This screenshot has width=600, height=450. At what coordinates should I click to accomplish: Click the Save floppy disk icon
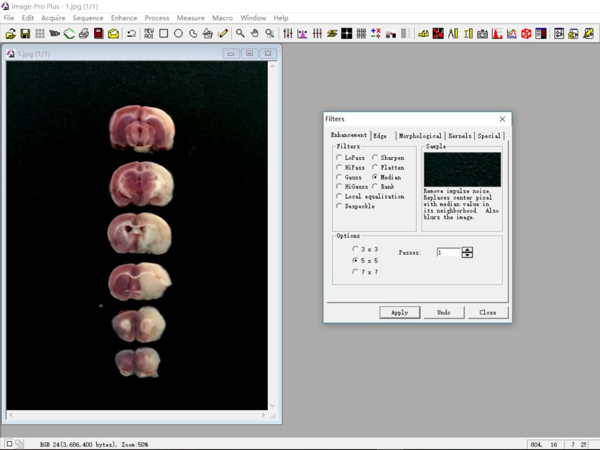(x=25, y=34)
